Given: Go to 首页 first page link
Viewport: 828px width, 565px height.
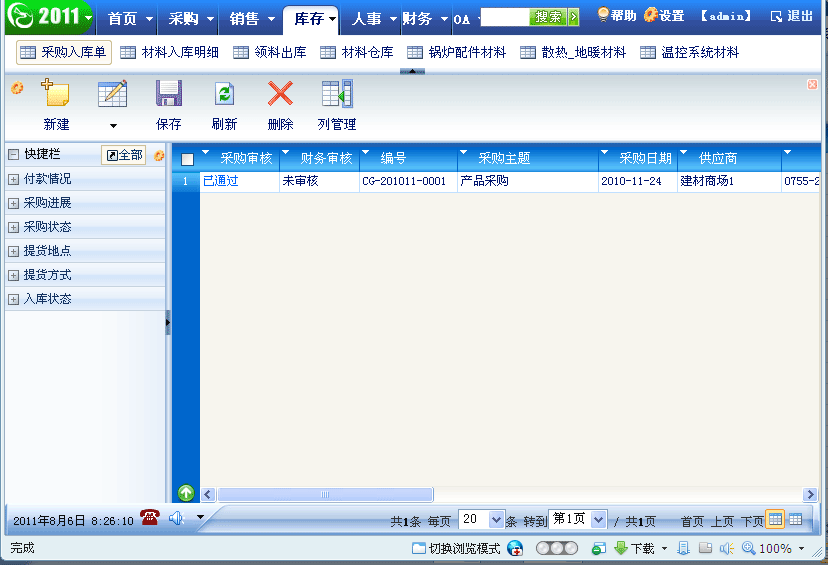Looking at the screenshot, I should click(x=692, y=522).
